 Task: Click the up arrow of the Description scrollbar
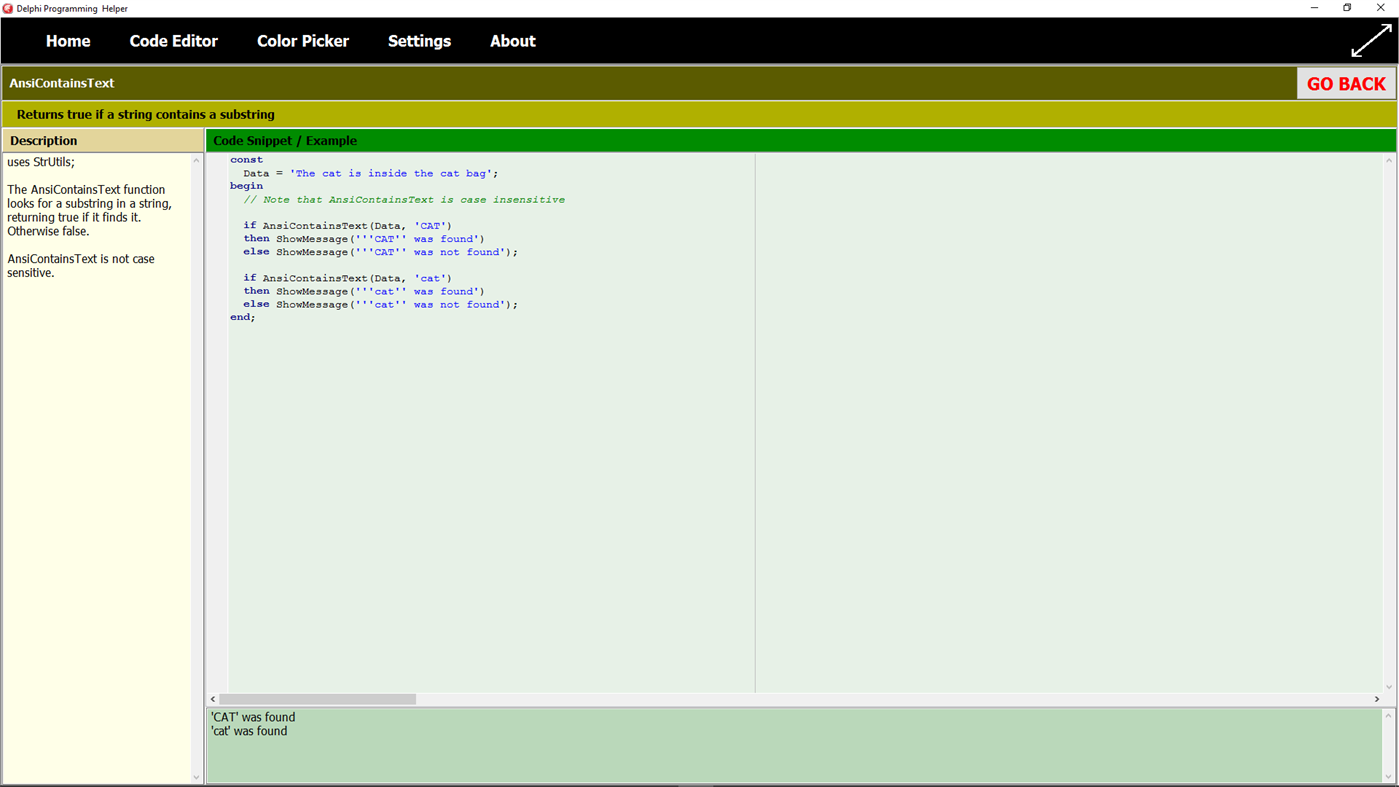(x=196, y=161)
